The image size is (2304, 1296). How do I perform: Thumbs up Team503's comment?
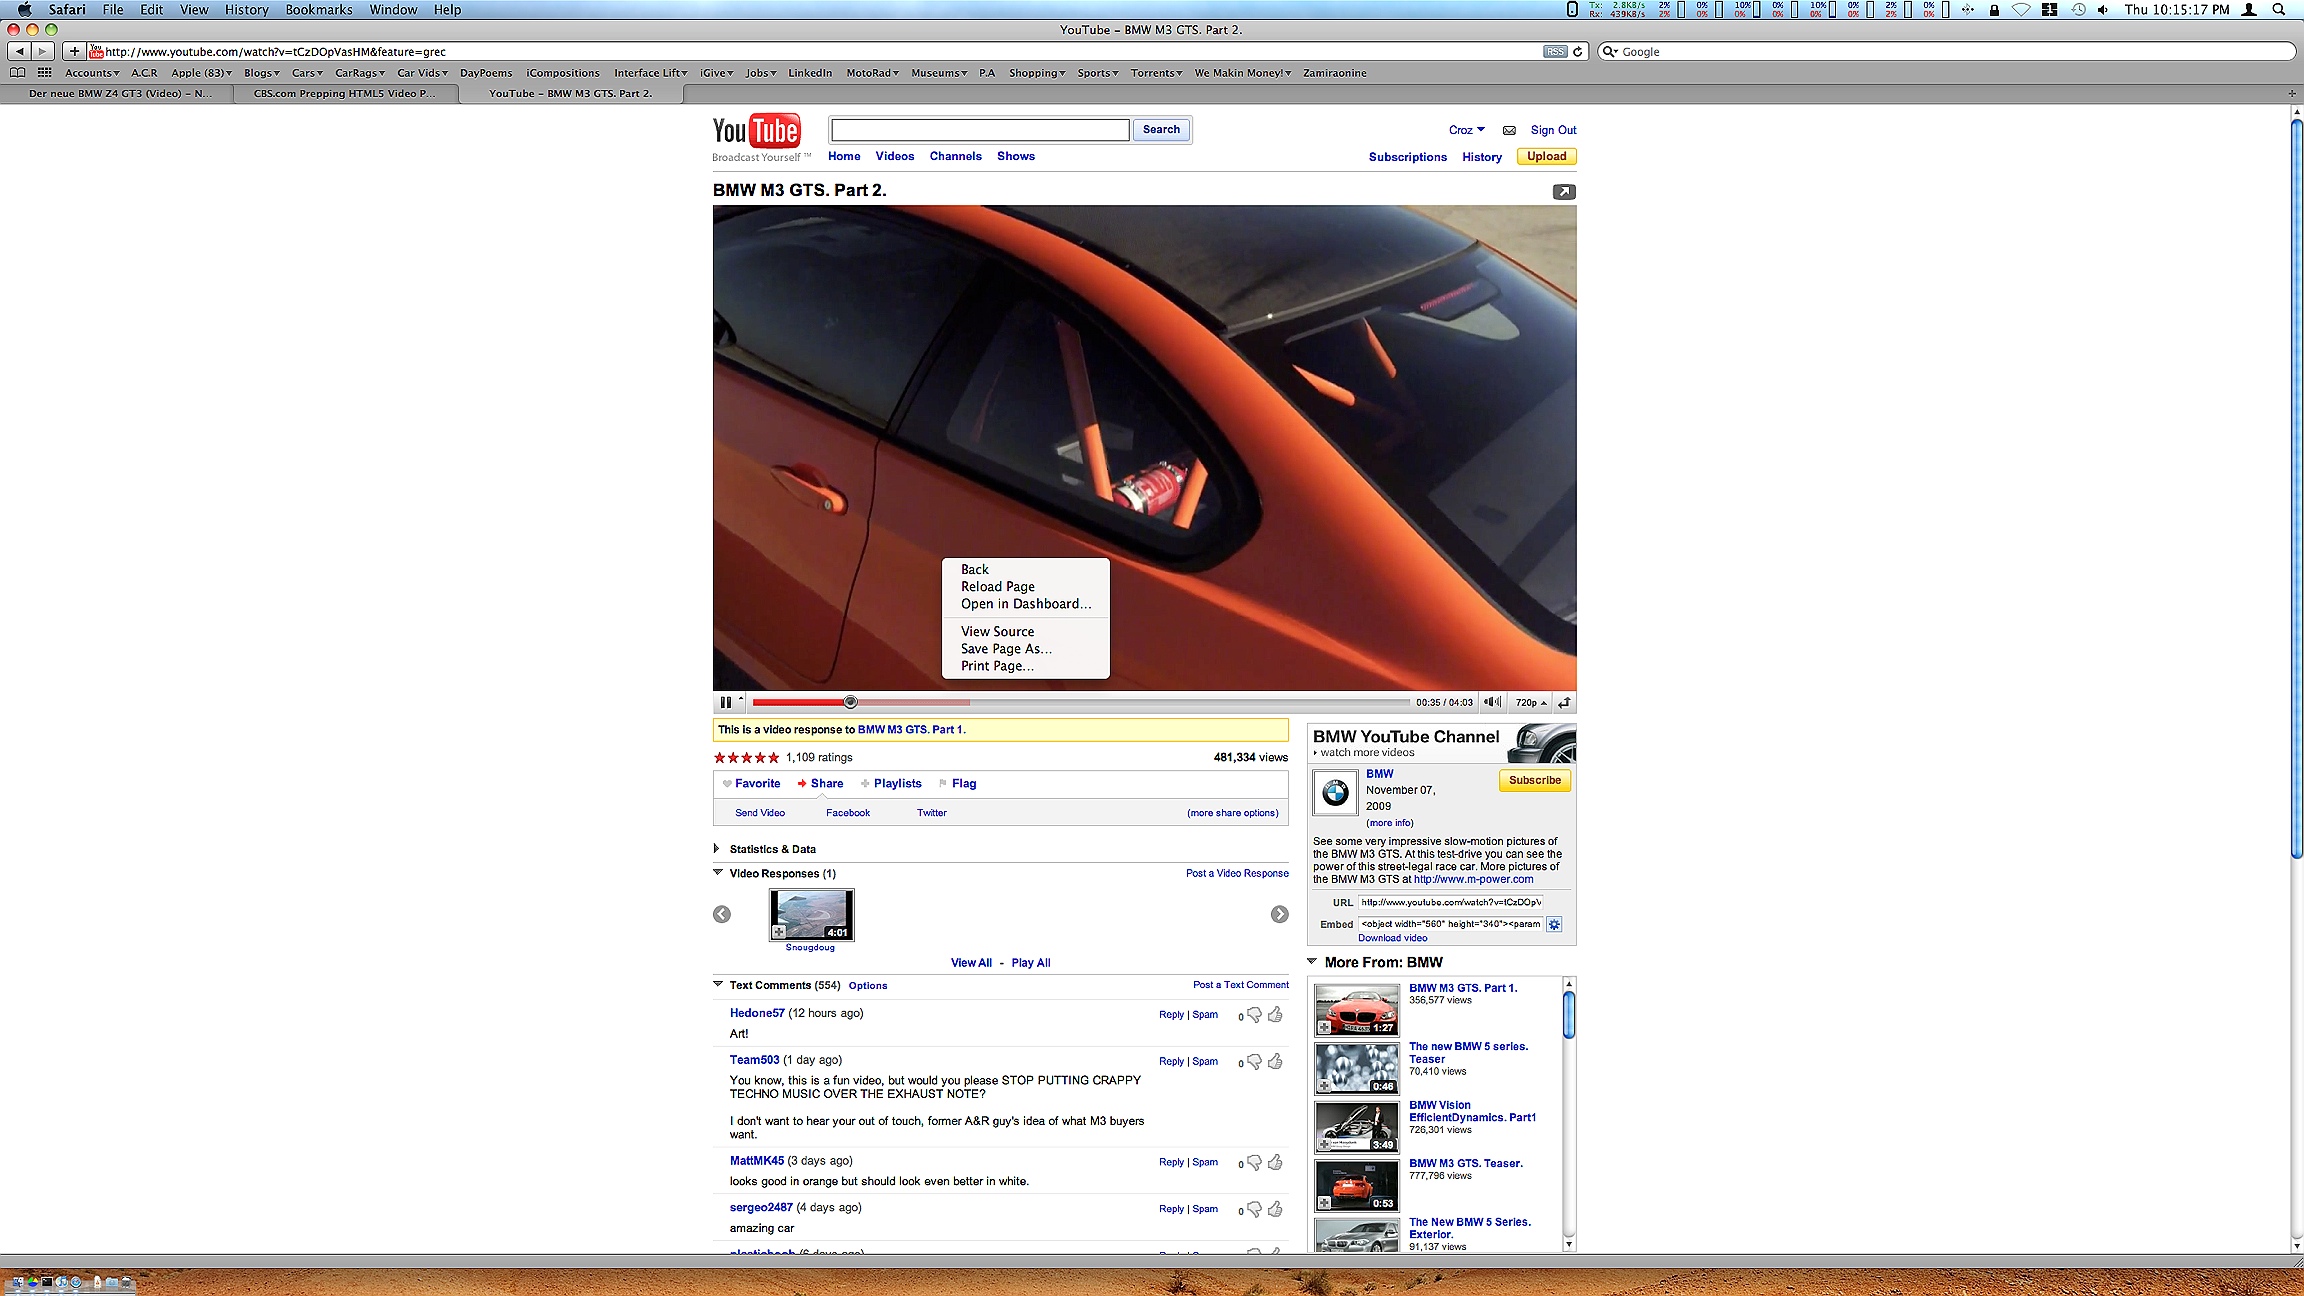(x=1275, y=1061)
